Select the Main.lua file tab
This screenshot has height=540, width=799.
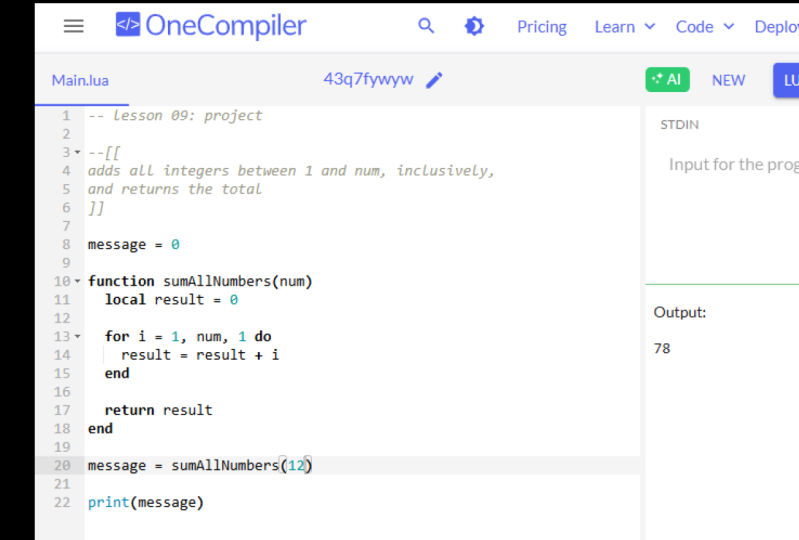[x=80, y=80]
